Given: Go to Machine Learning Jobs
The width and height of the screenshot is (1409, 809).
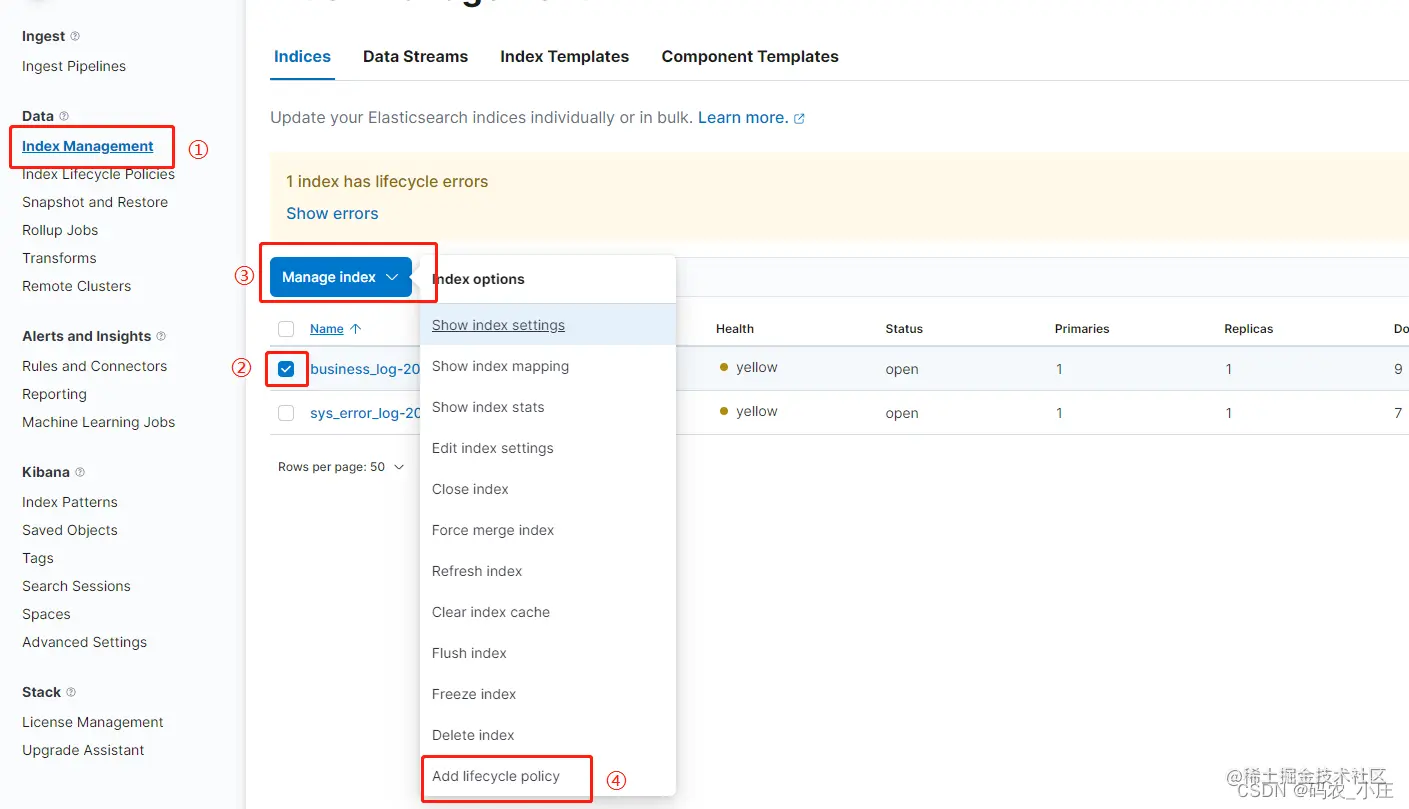Looking at the screenshot, I should (98, 422).
